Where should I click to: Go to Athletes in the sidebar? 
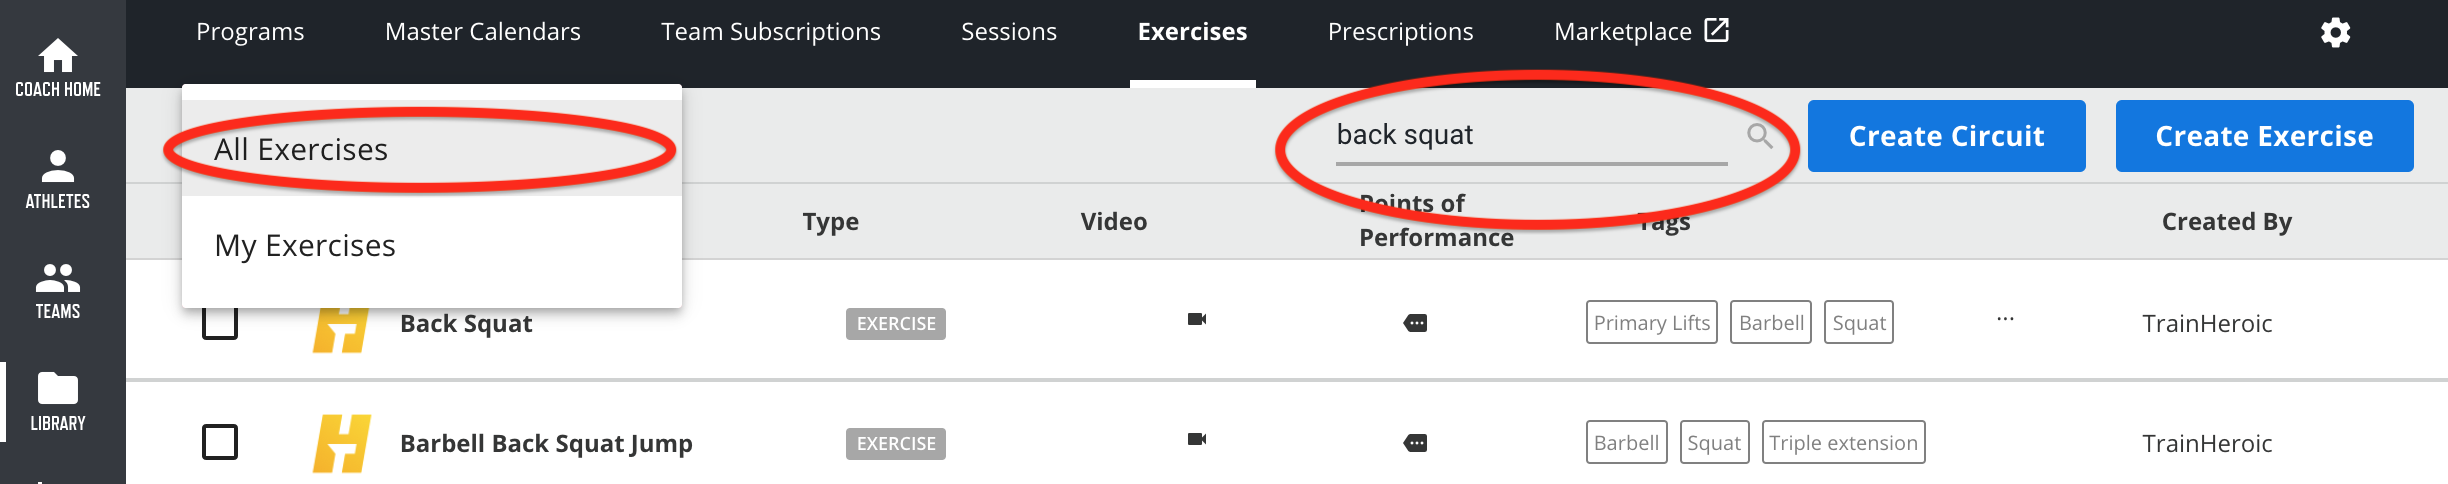click(x=58, y=179)
